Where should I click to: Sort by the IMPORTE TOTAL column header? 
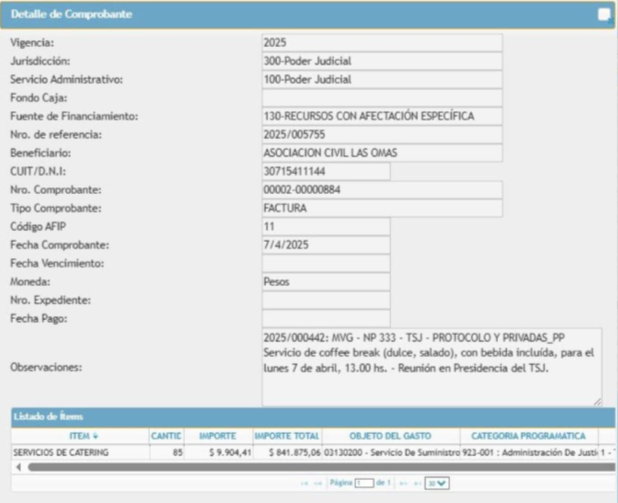coord(287,436)
